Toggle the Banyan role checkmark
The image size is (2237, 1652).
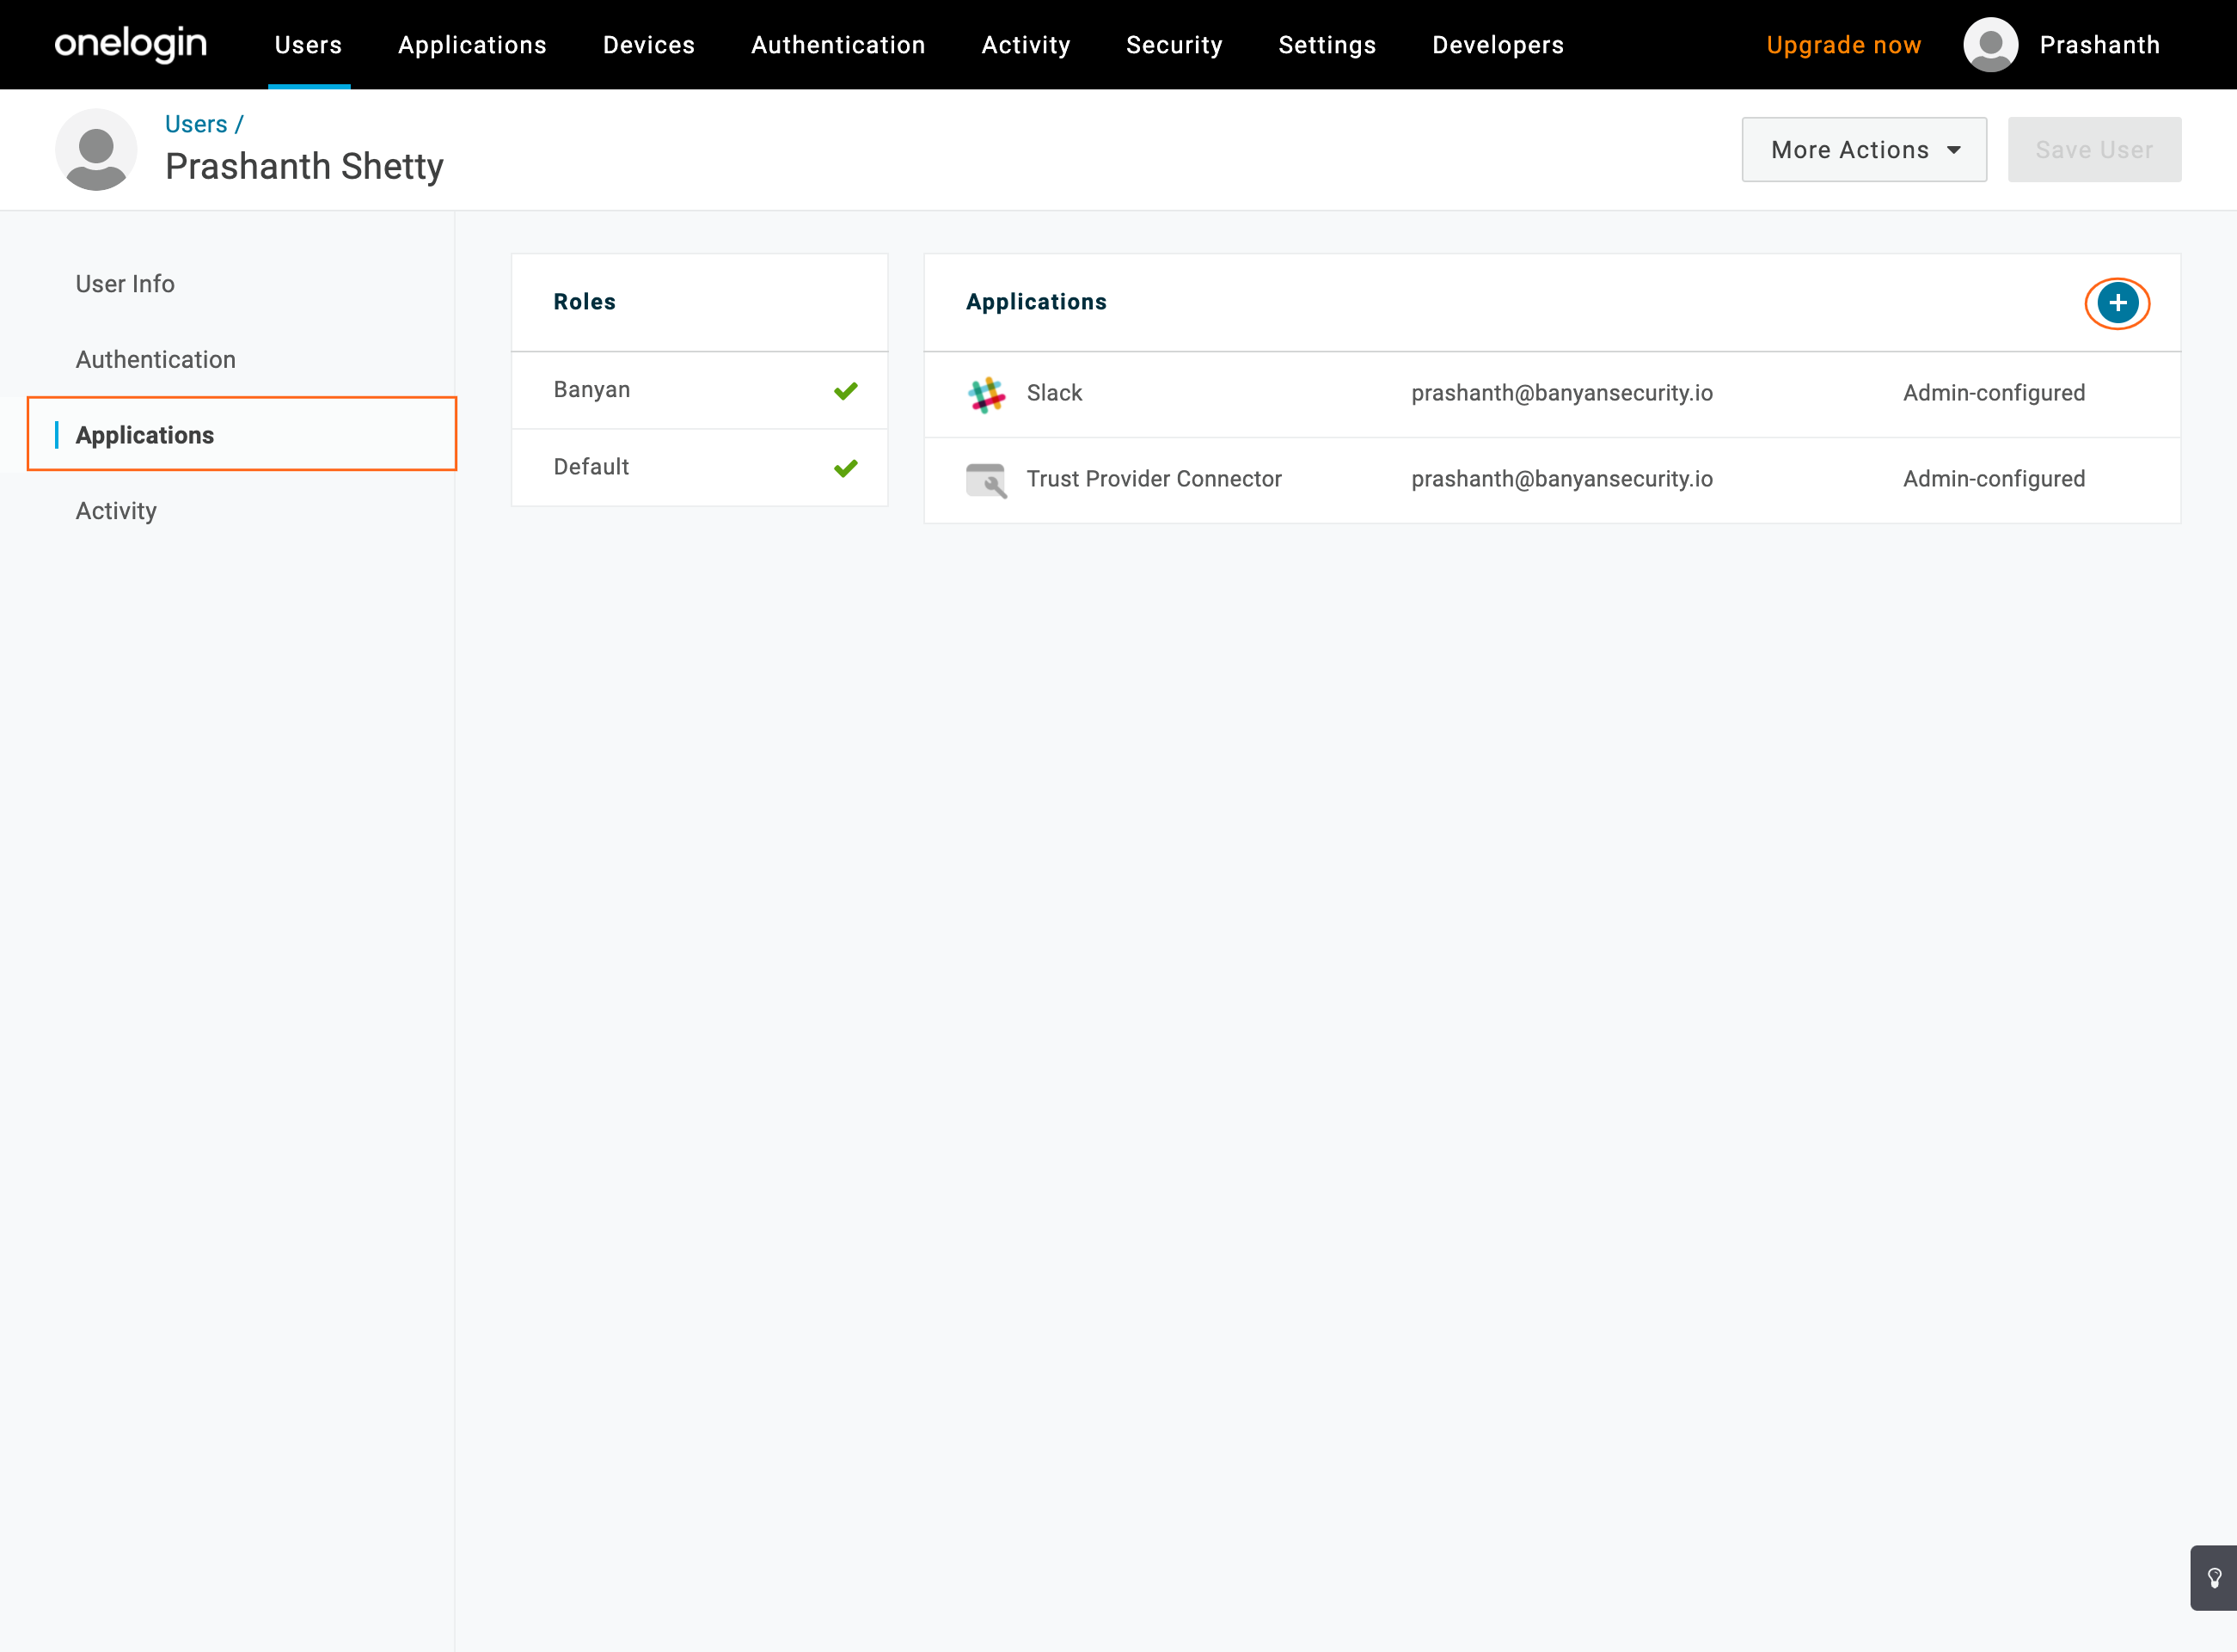(846, 391)
